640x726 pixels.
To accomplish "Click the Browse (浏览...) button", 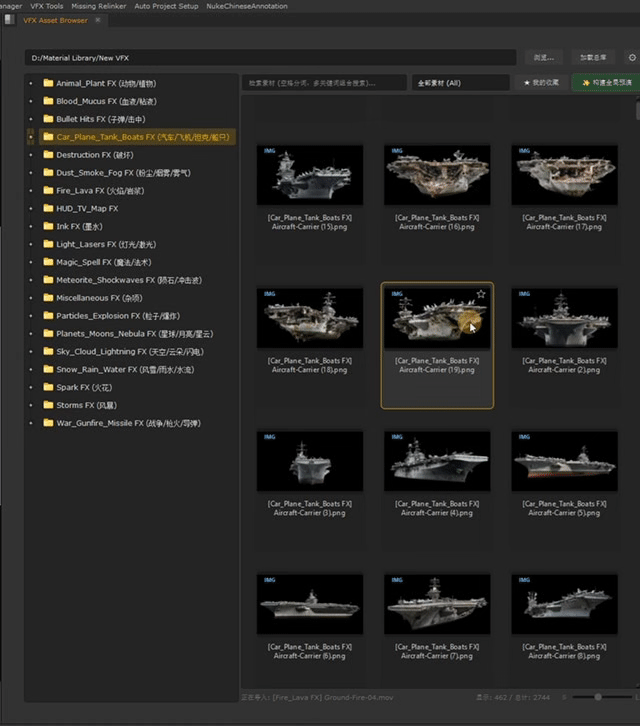I will (544, 57).
